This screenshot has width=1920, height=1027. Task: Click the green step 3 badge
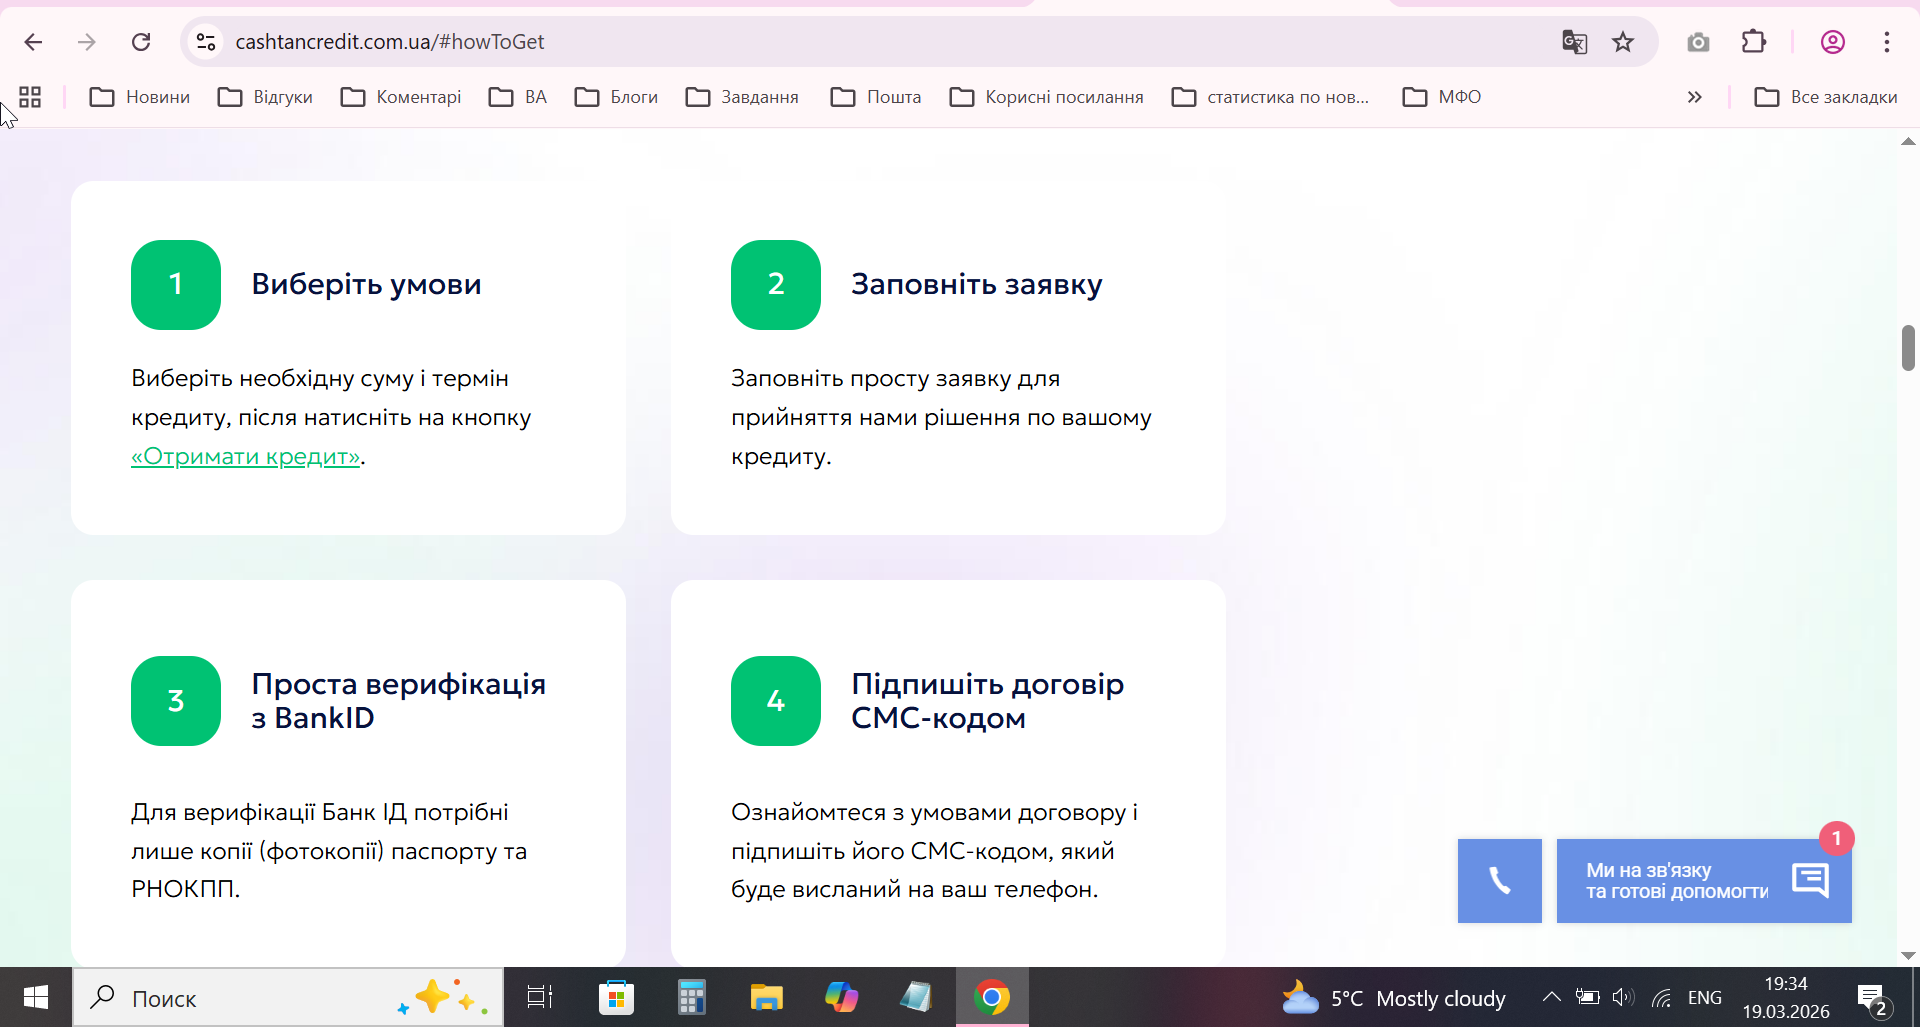(176, 701)
